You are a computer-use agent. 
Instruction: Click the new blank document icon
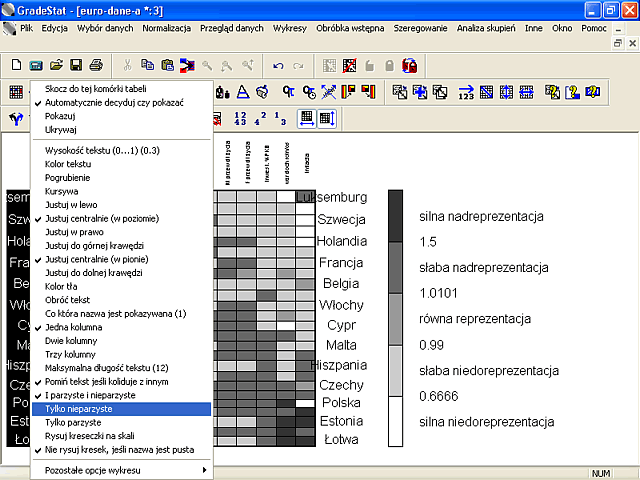coord(16,65)
